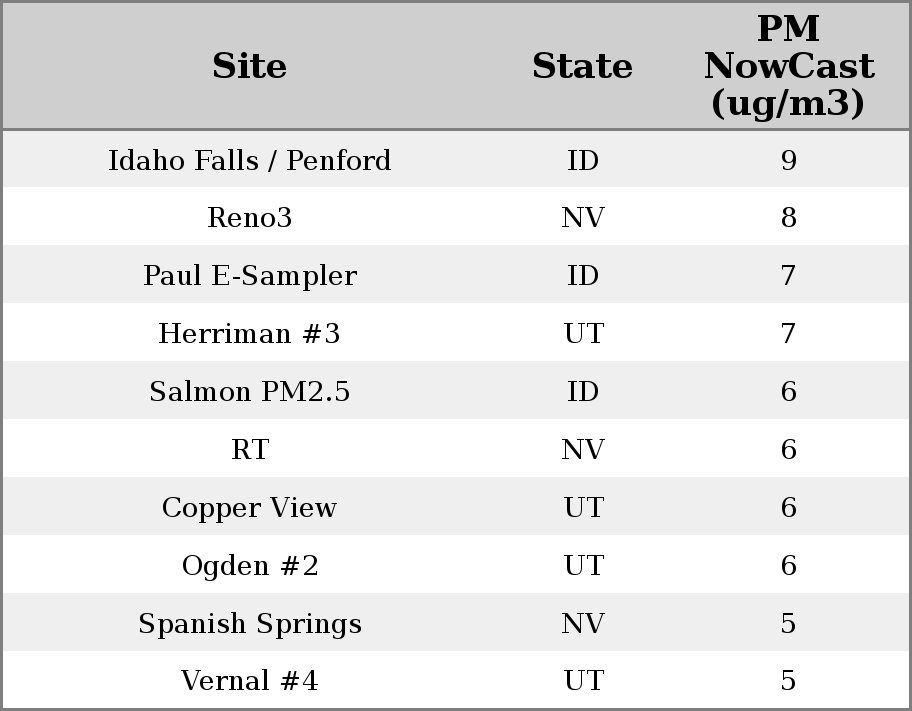Viewport: 912px width, 711px height.
Task: Select the Idaho Falls / Penford site
Action: [x=250, y=161]
